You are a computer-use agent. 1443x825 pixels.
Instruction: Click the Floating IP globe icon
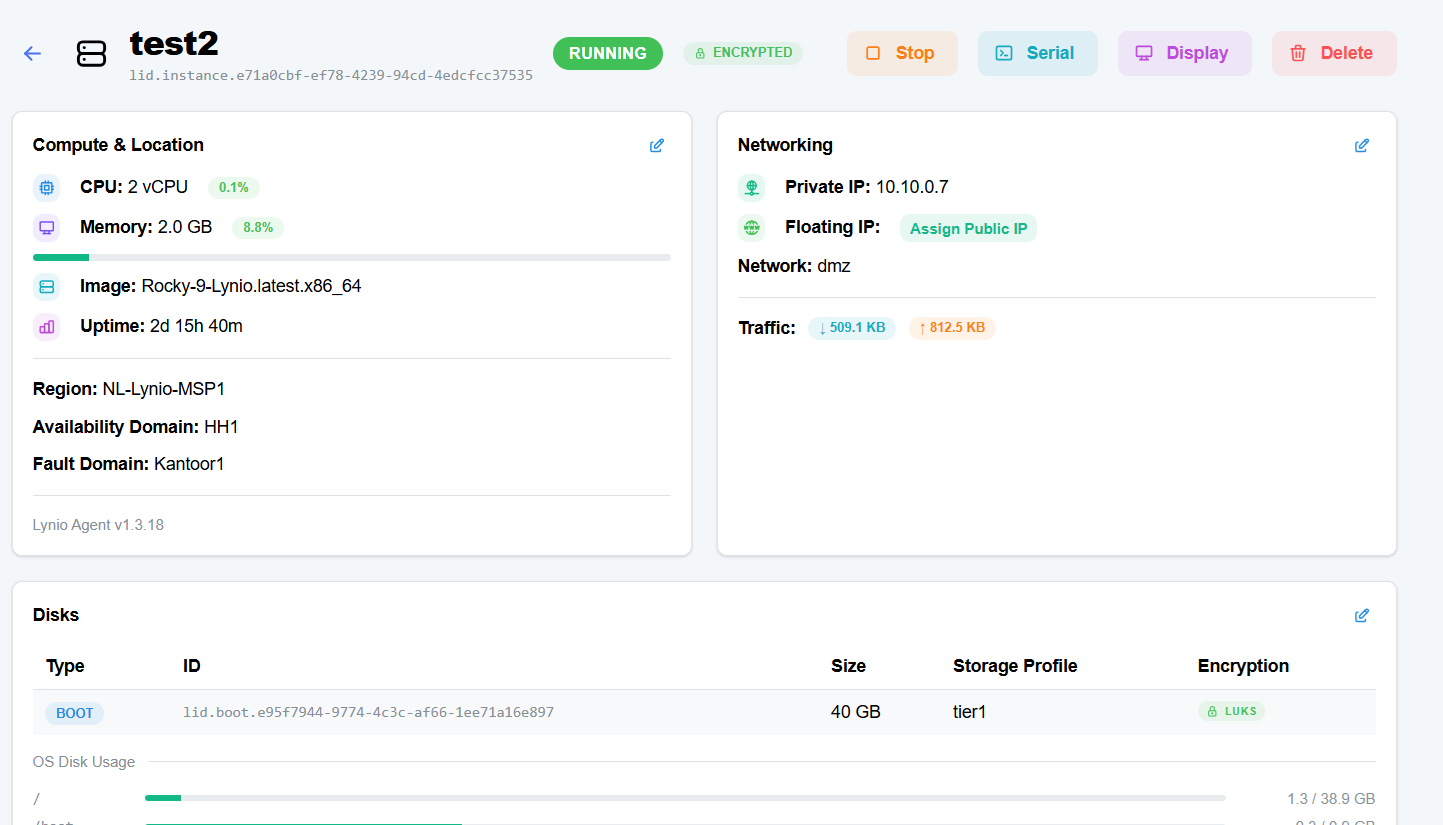[x=751, y=227]
